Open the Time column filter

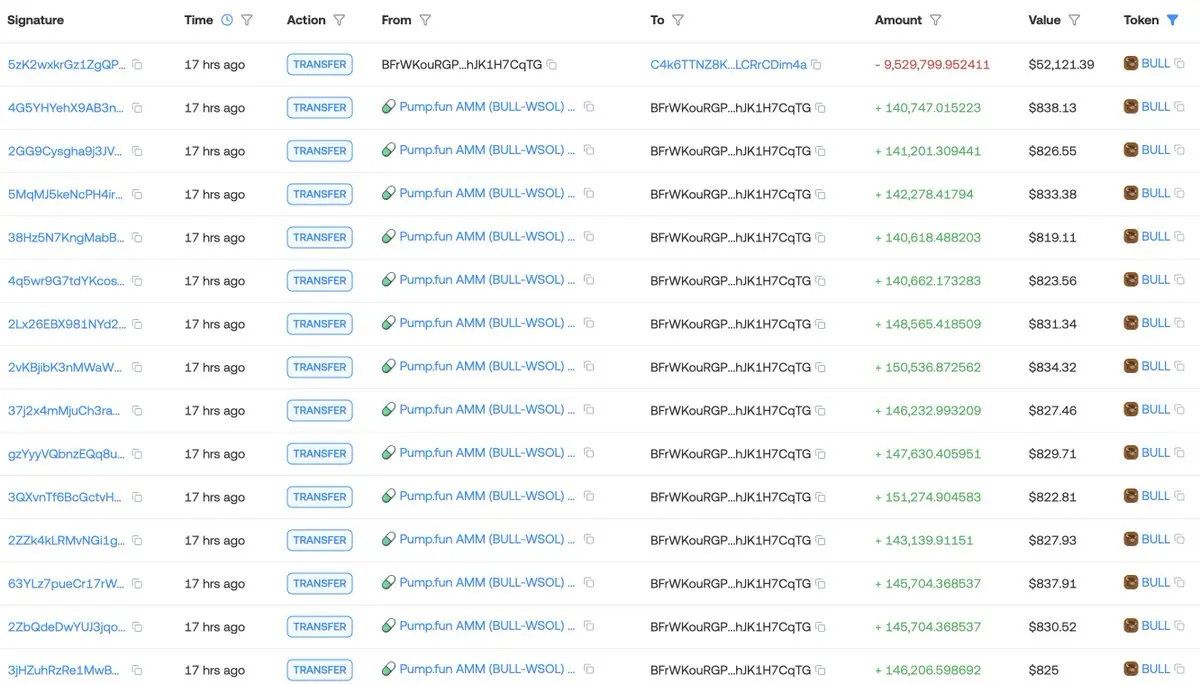247,20
